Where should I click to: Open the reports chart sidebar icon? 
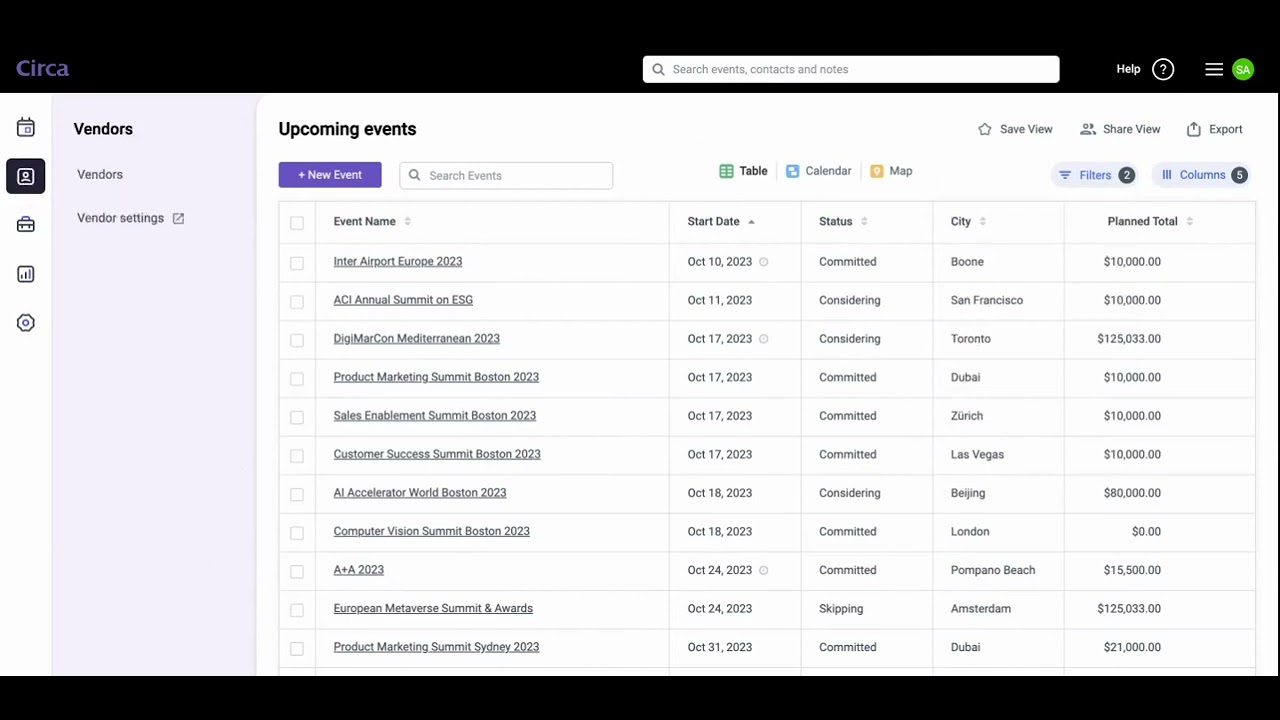click(x=26, y=274)
